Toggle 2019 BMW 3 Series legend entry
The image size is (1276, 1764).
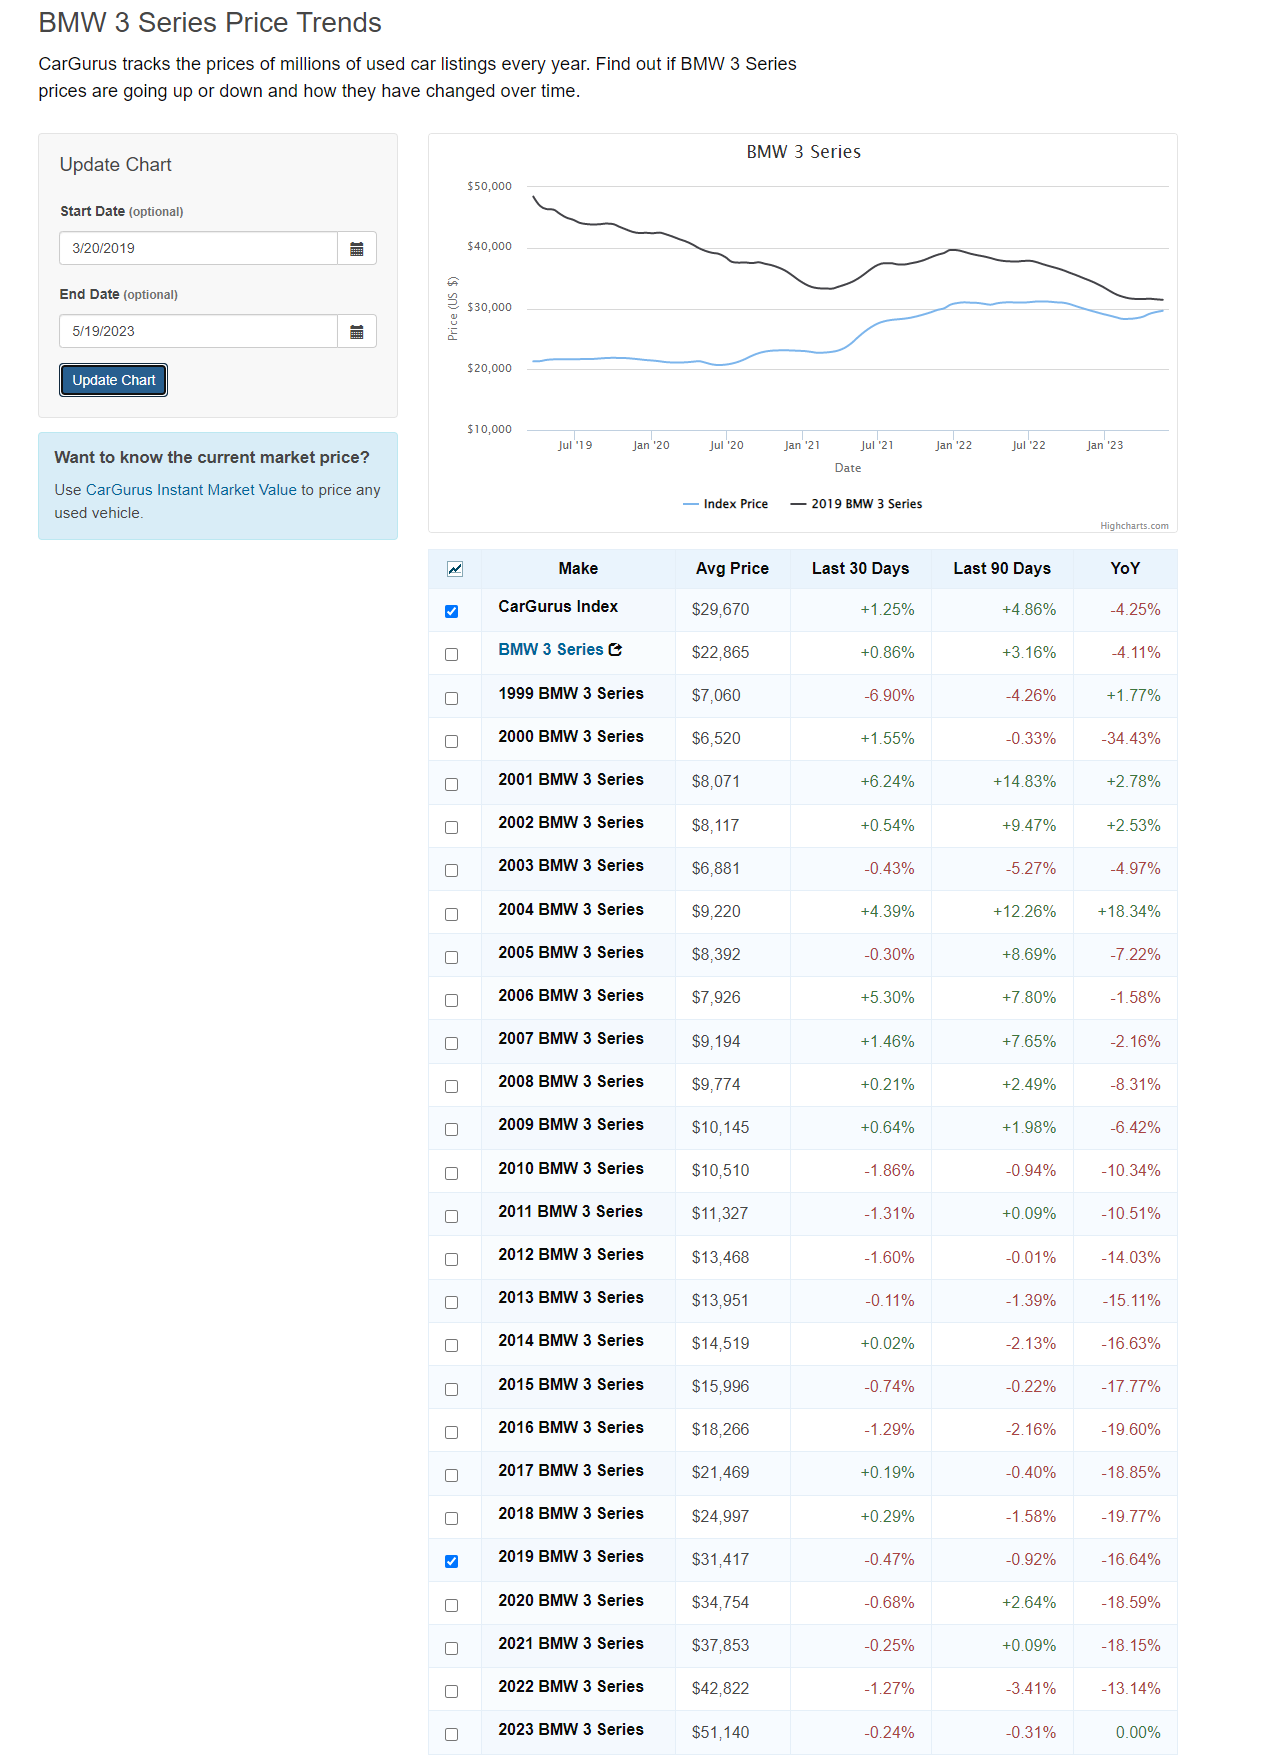tap(857, 504)
